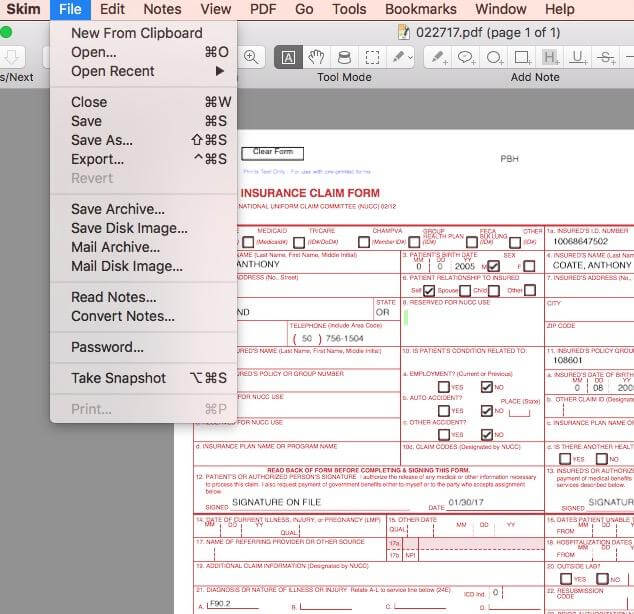Add an underline note
634x614 pixels.
578,57
